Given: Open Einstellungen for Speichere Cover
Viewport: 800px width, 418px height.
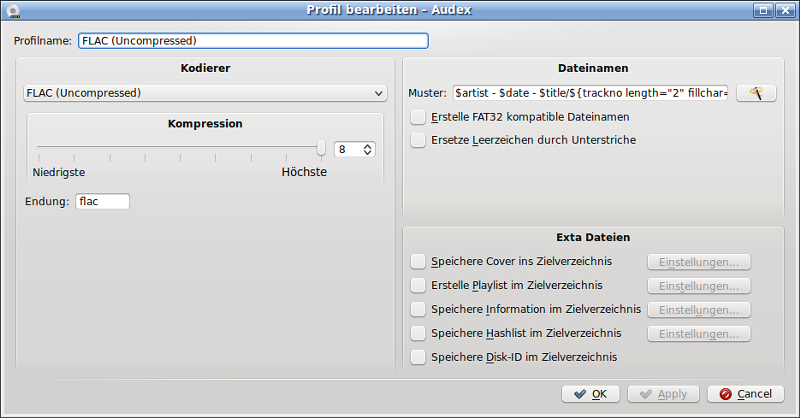Looking at the screenshot, I should 698,262.
